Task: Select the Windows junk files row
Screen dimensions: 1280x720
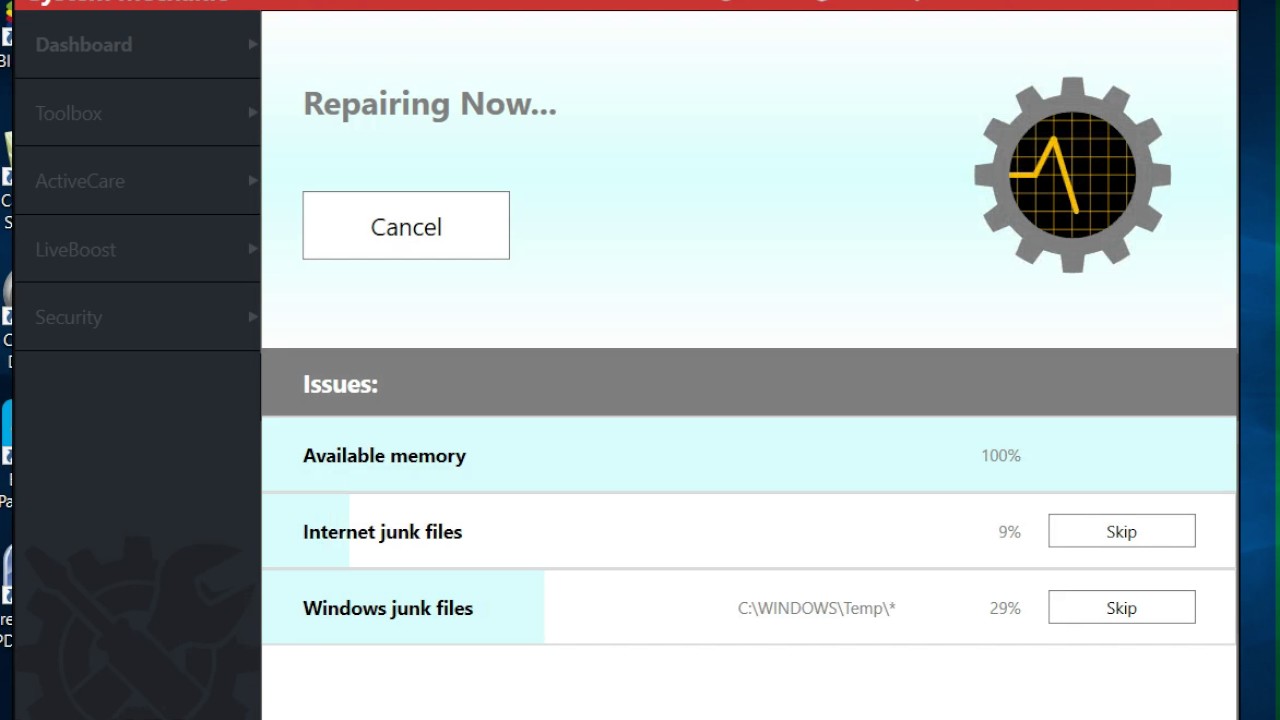Action: click(x=749, y=607)
